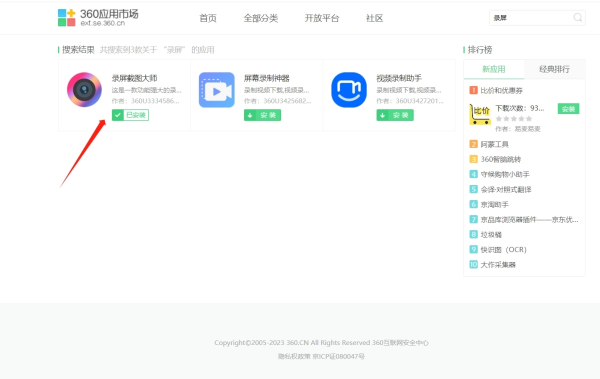The width and height of the screenshot is (600, 379).
Task: Click the 已安装 button for 录屏截图大师
Action: (x=130, y=115)
